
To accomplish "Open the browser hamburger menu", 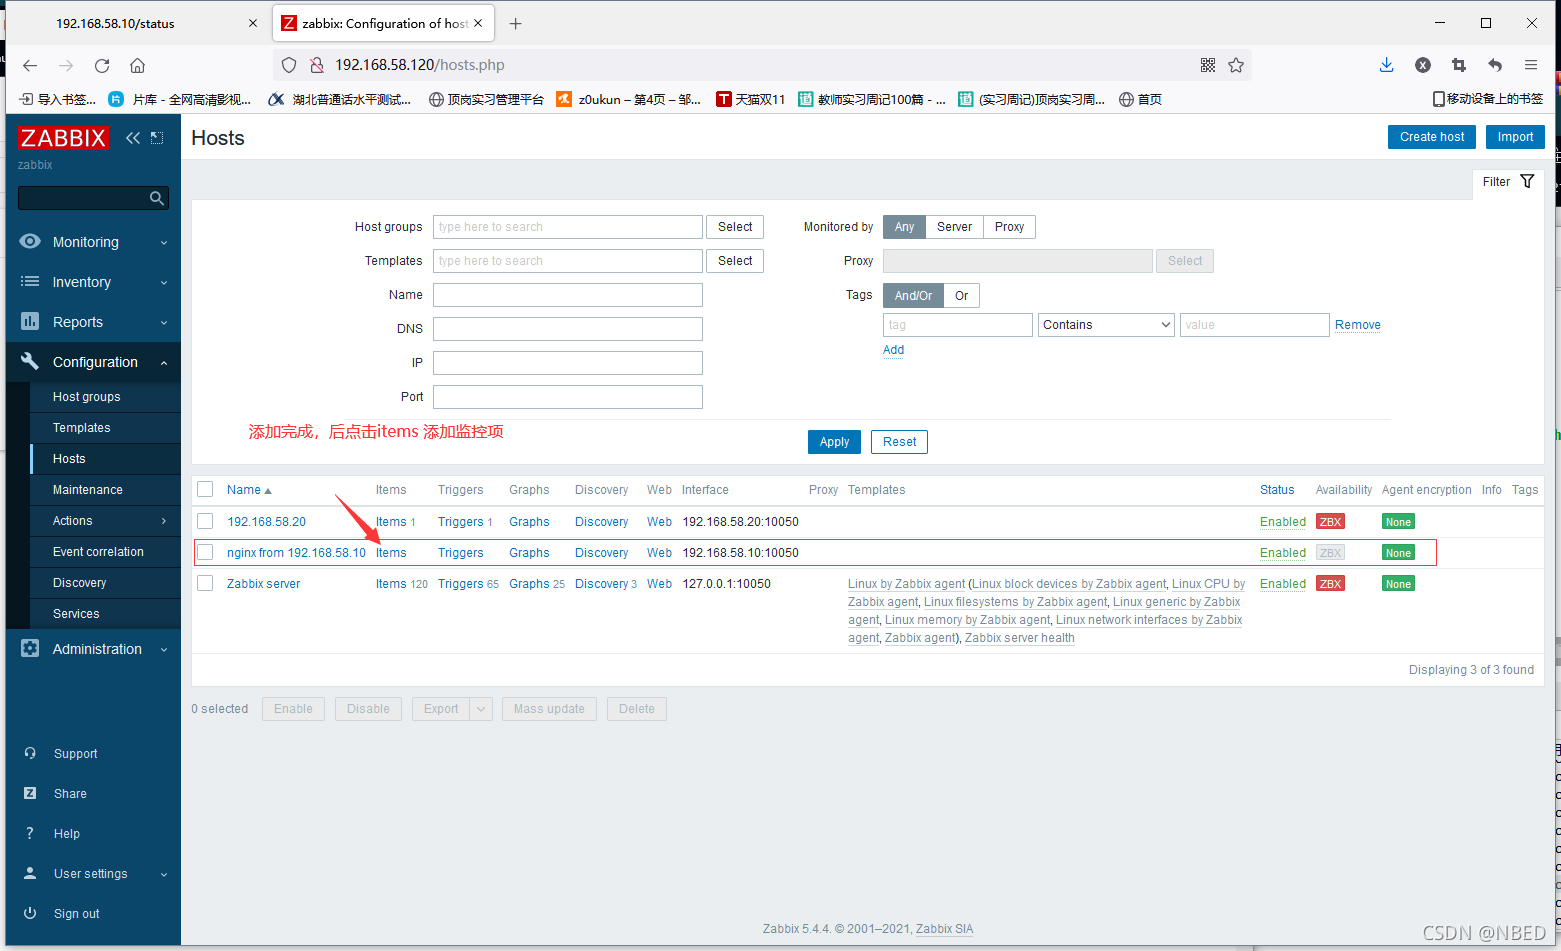I will pyautogui.click(x=1531, y=65).
